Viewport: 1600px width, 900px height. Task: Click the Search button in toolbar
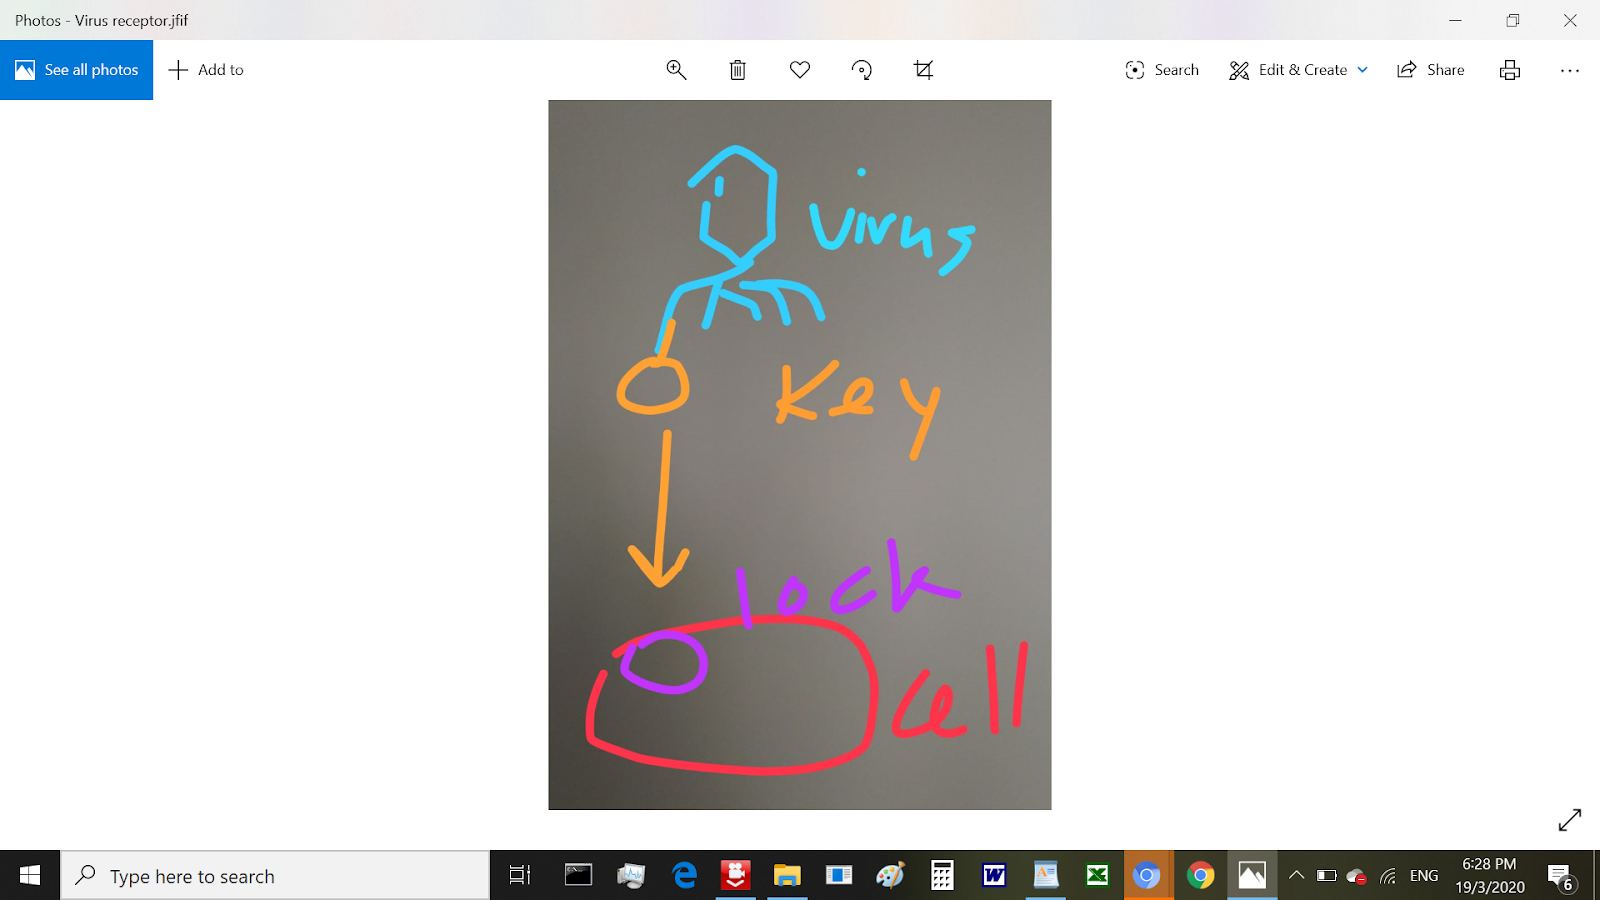1162,70
